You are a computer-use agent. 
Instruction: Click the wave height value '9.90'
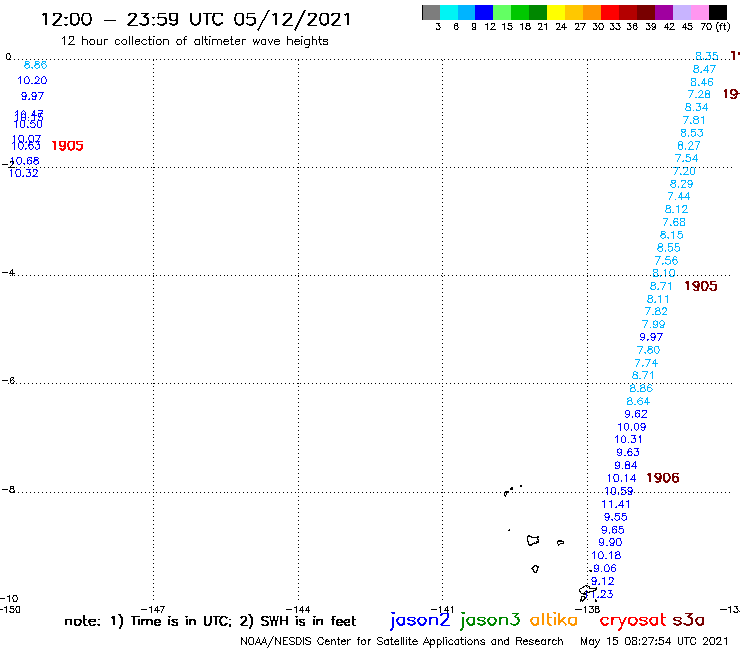click(610, 542)
